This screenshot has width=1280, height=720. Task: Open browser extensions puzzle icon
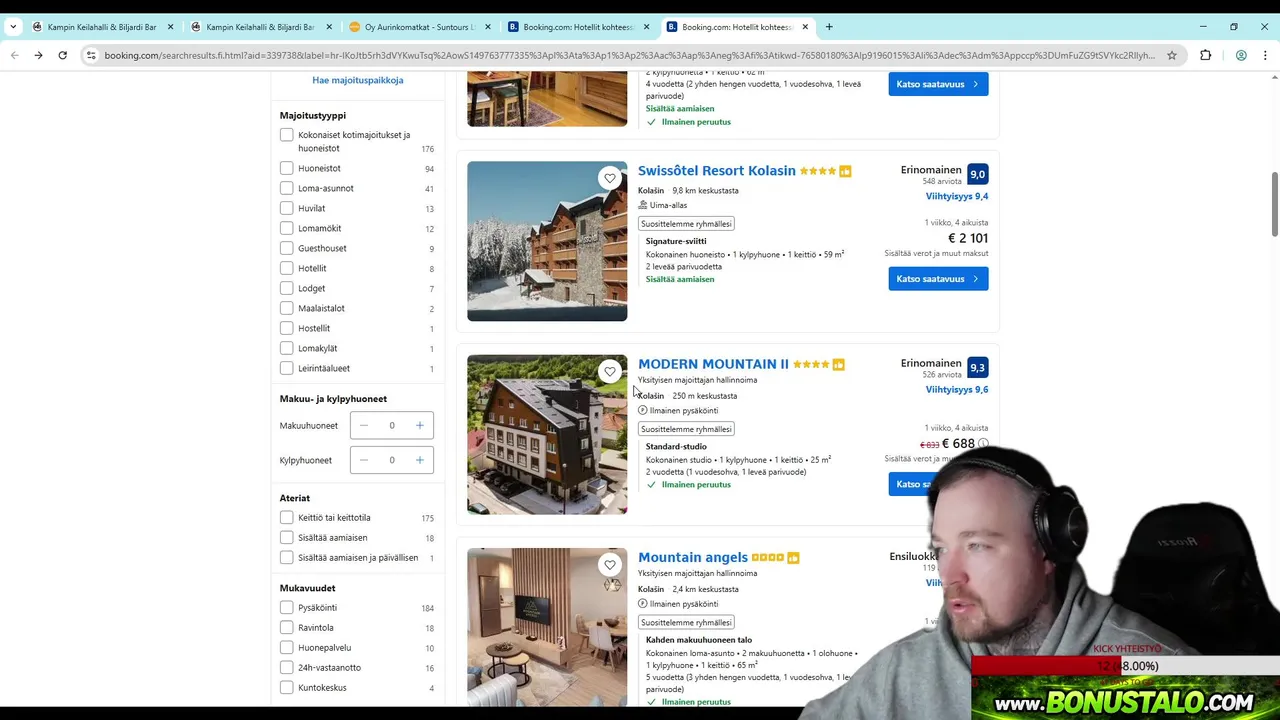pos(1205,55)
